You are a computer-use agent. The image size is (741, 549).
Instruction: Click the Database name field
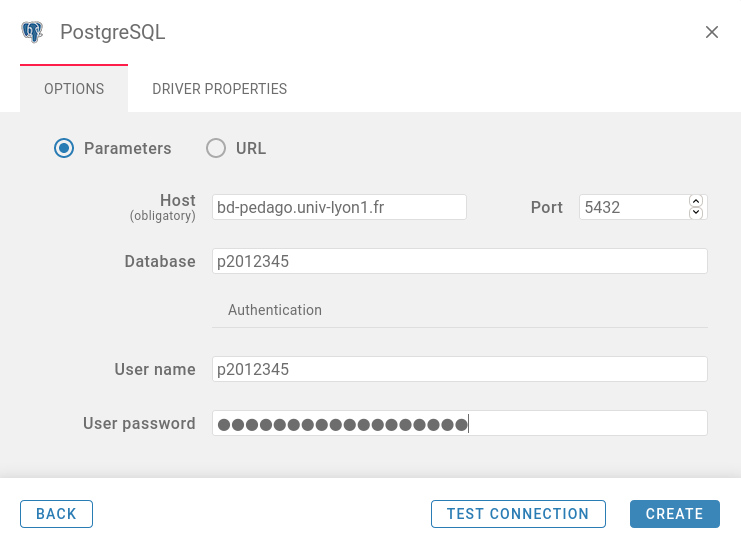tap(460, 261)
